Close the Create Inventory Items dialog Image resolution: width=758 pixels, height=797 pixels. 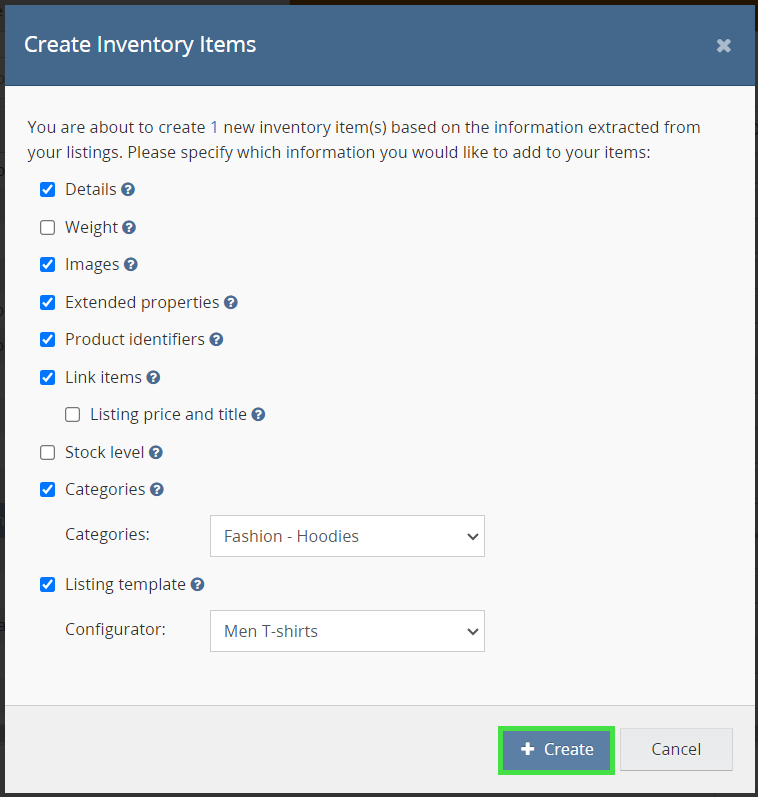tap(724, 45)
